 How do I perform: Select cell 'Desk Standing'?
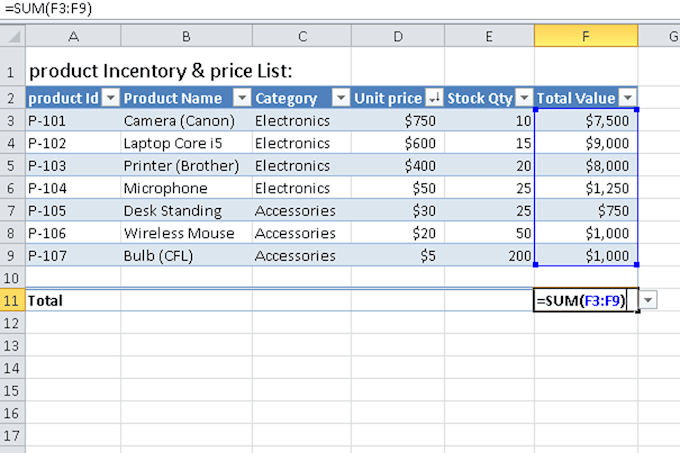[x=186, y=211]
